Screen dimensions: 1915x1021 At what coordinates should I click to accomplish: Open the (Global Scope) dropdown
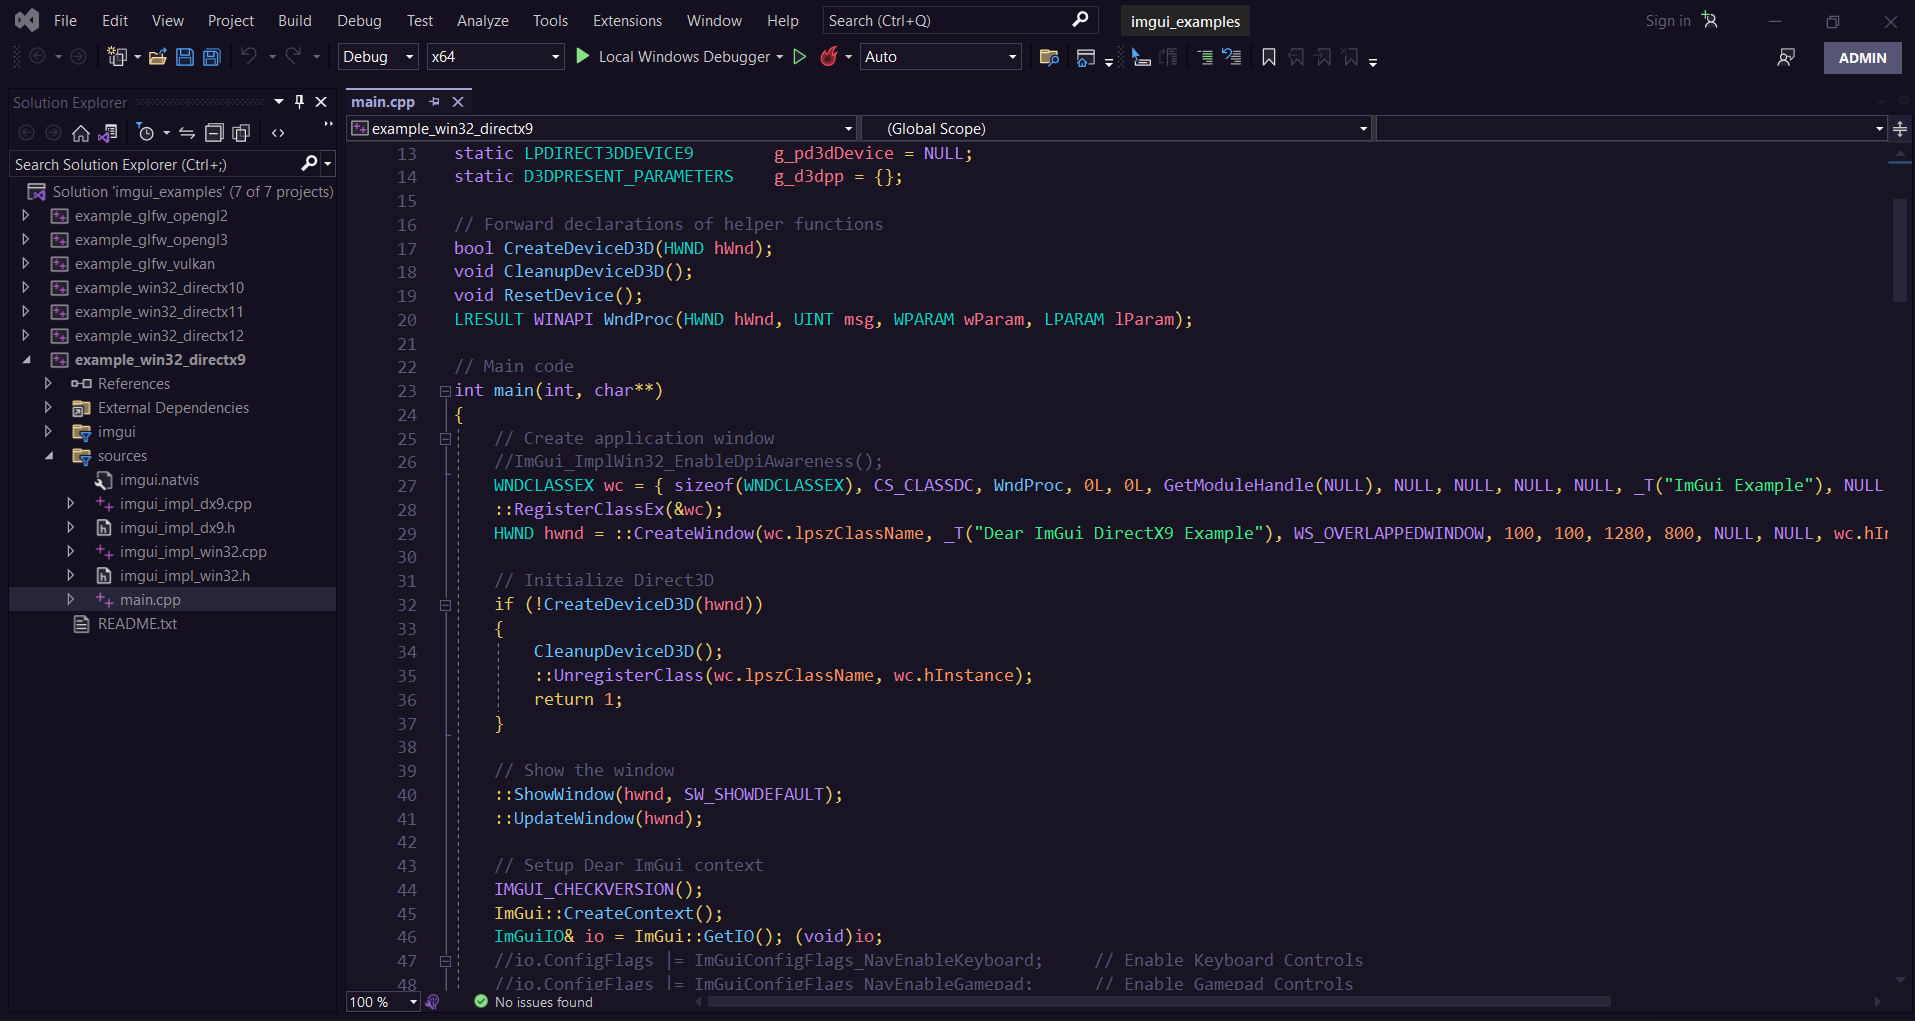[1117, 129]
